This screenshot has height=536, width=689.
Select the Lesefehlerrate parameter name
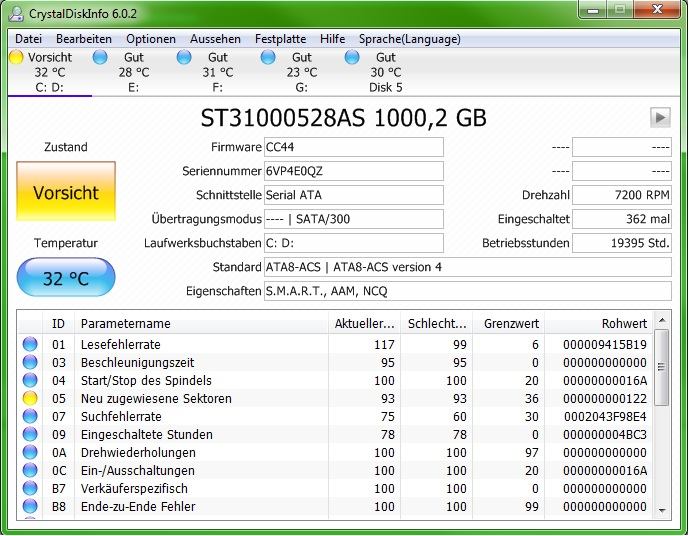pos(120,344)
